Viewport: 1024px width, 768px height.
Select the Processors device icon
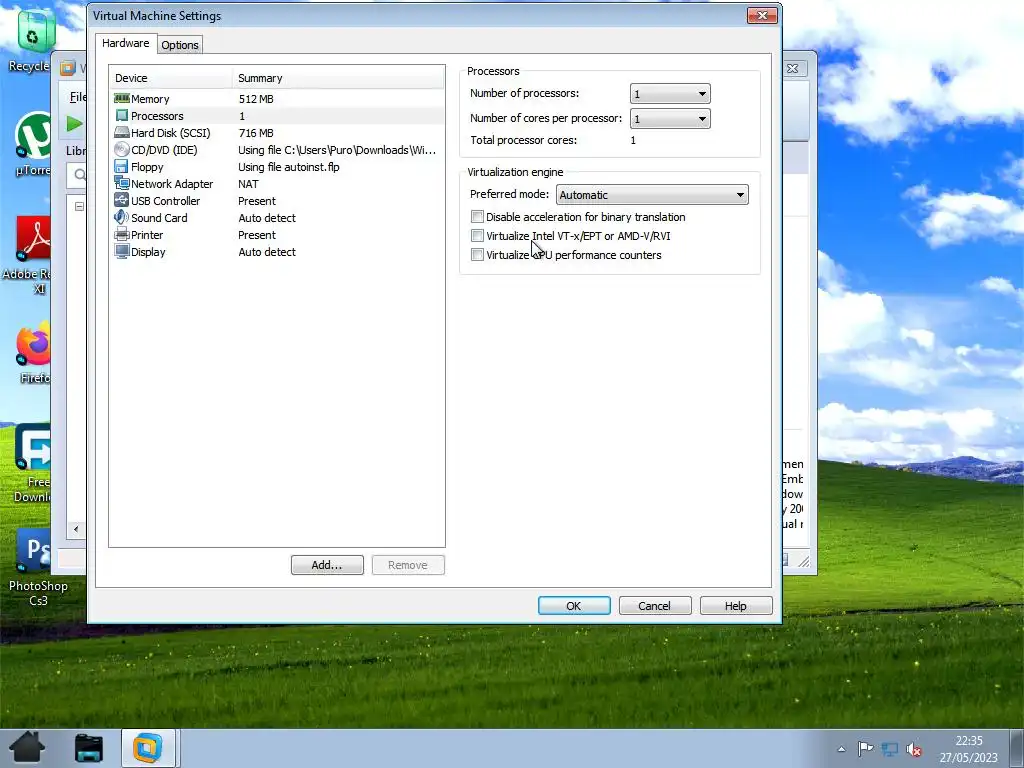[x=121, y=116]
